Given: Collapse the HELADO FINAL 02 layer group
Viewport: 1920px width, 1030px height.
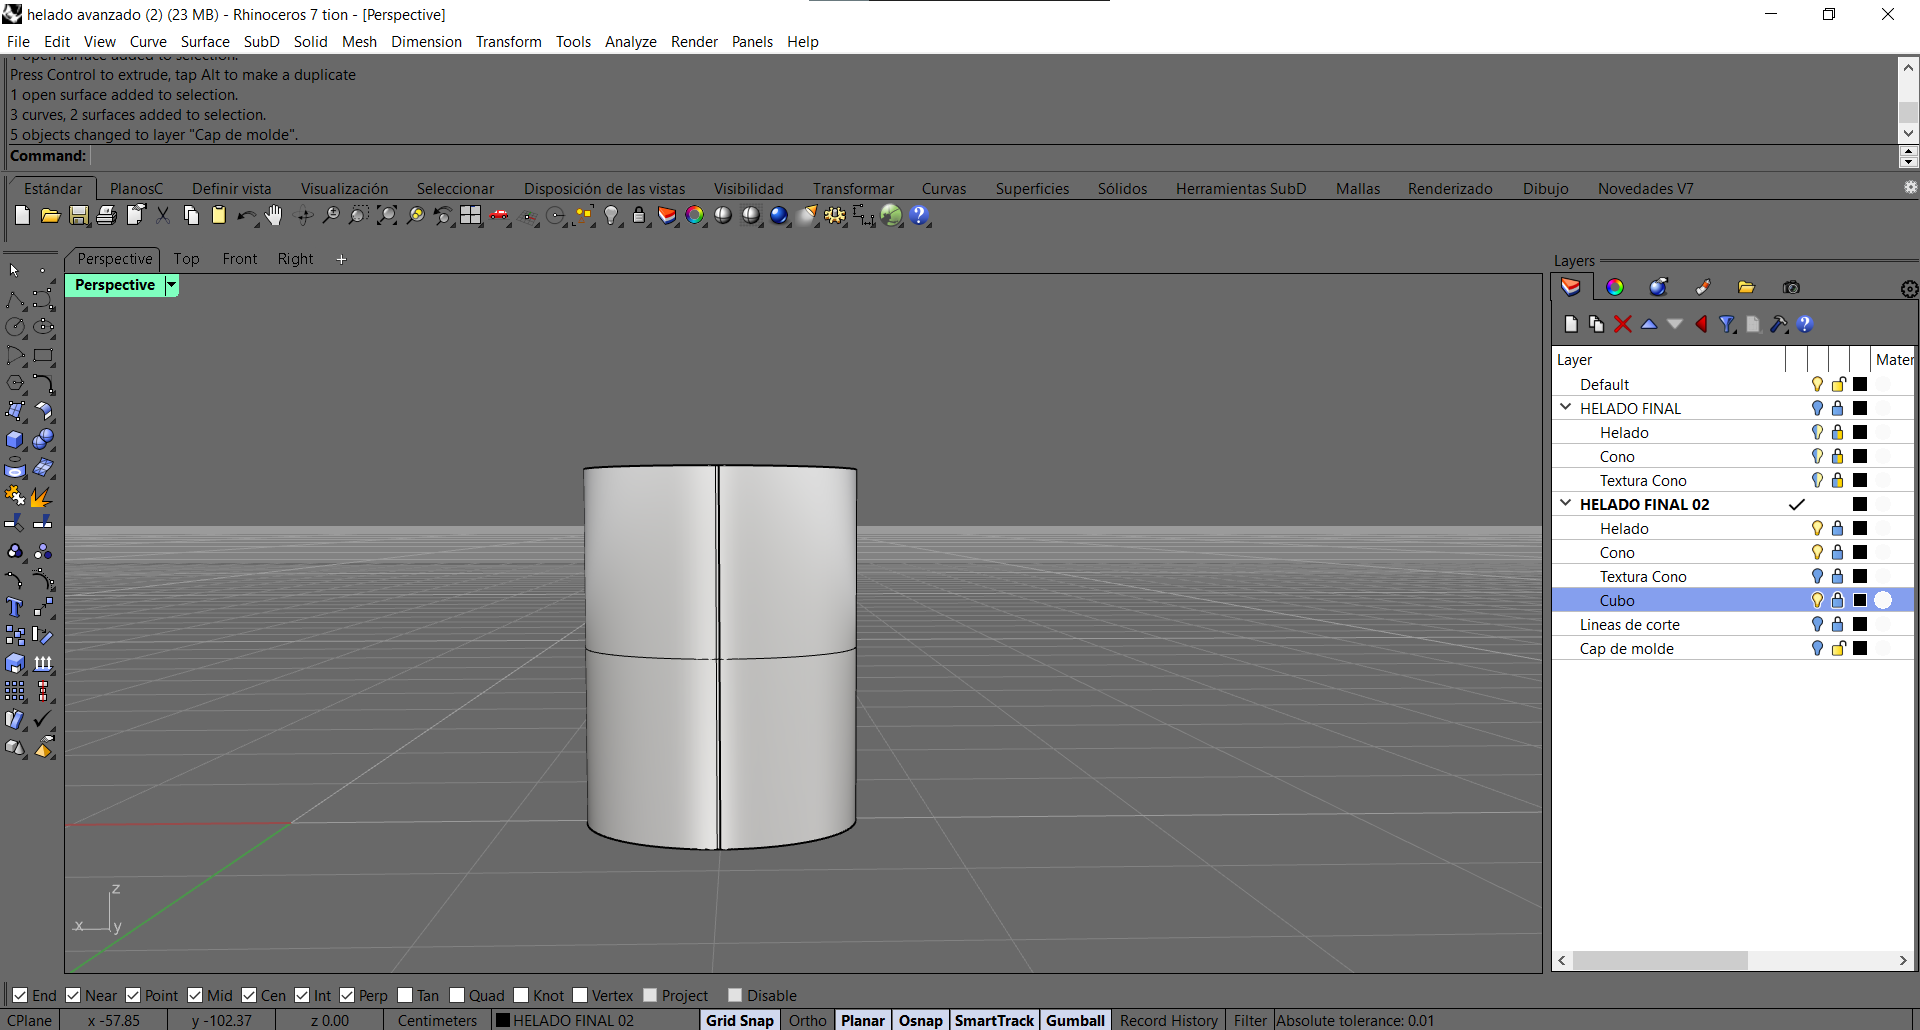Looking at the screenshot, I should point(1566,504).
